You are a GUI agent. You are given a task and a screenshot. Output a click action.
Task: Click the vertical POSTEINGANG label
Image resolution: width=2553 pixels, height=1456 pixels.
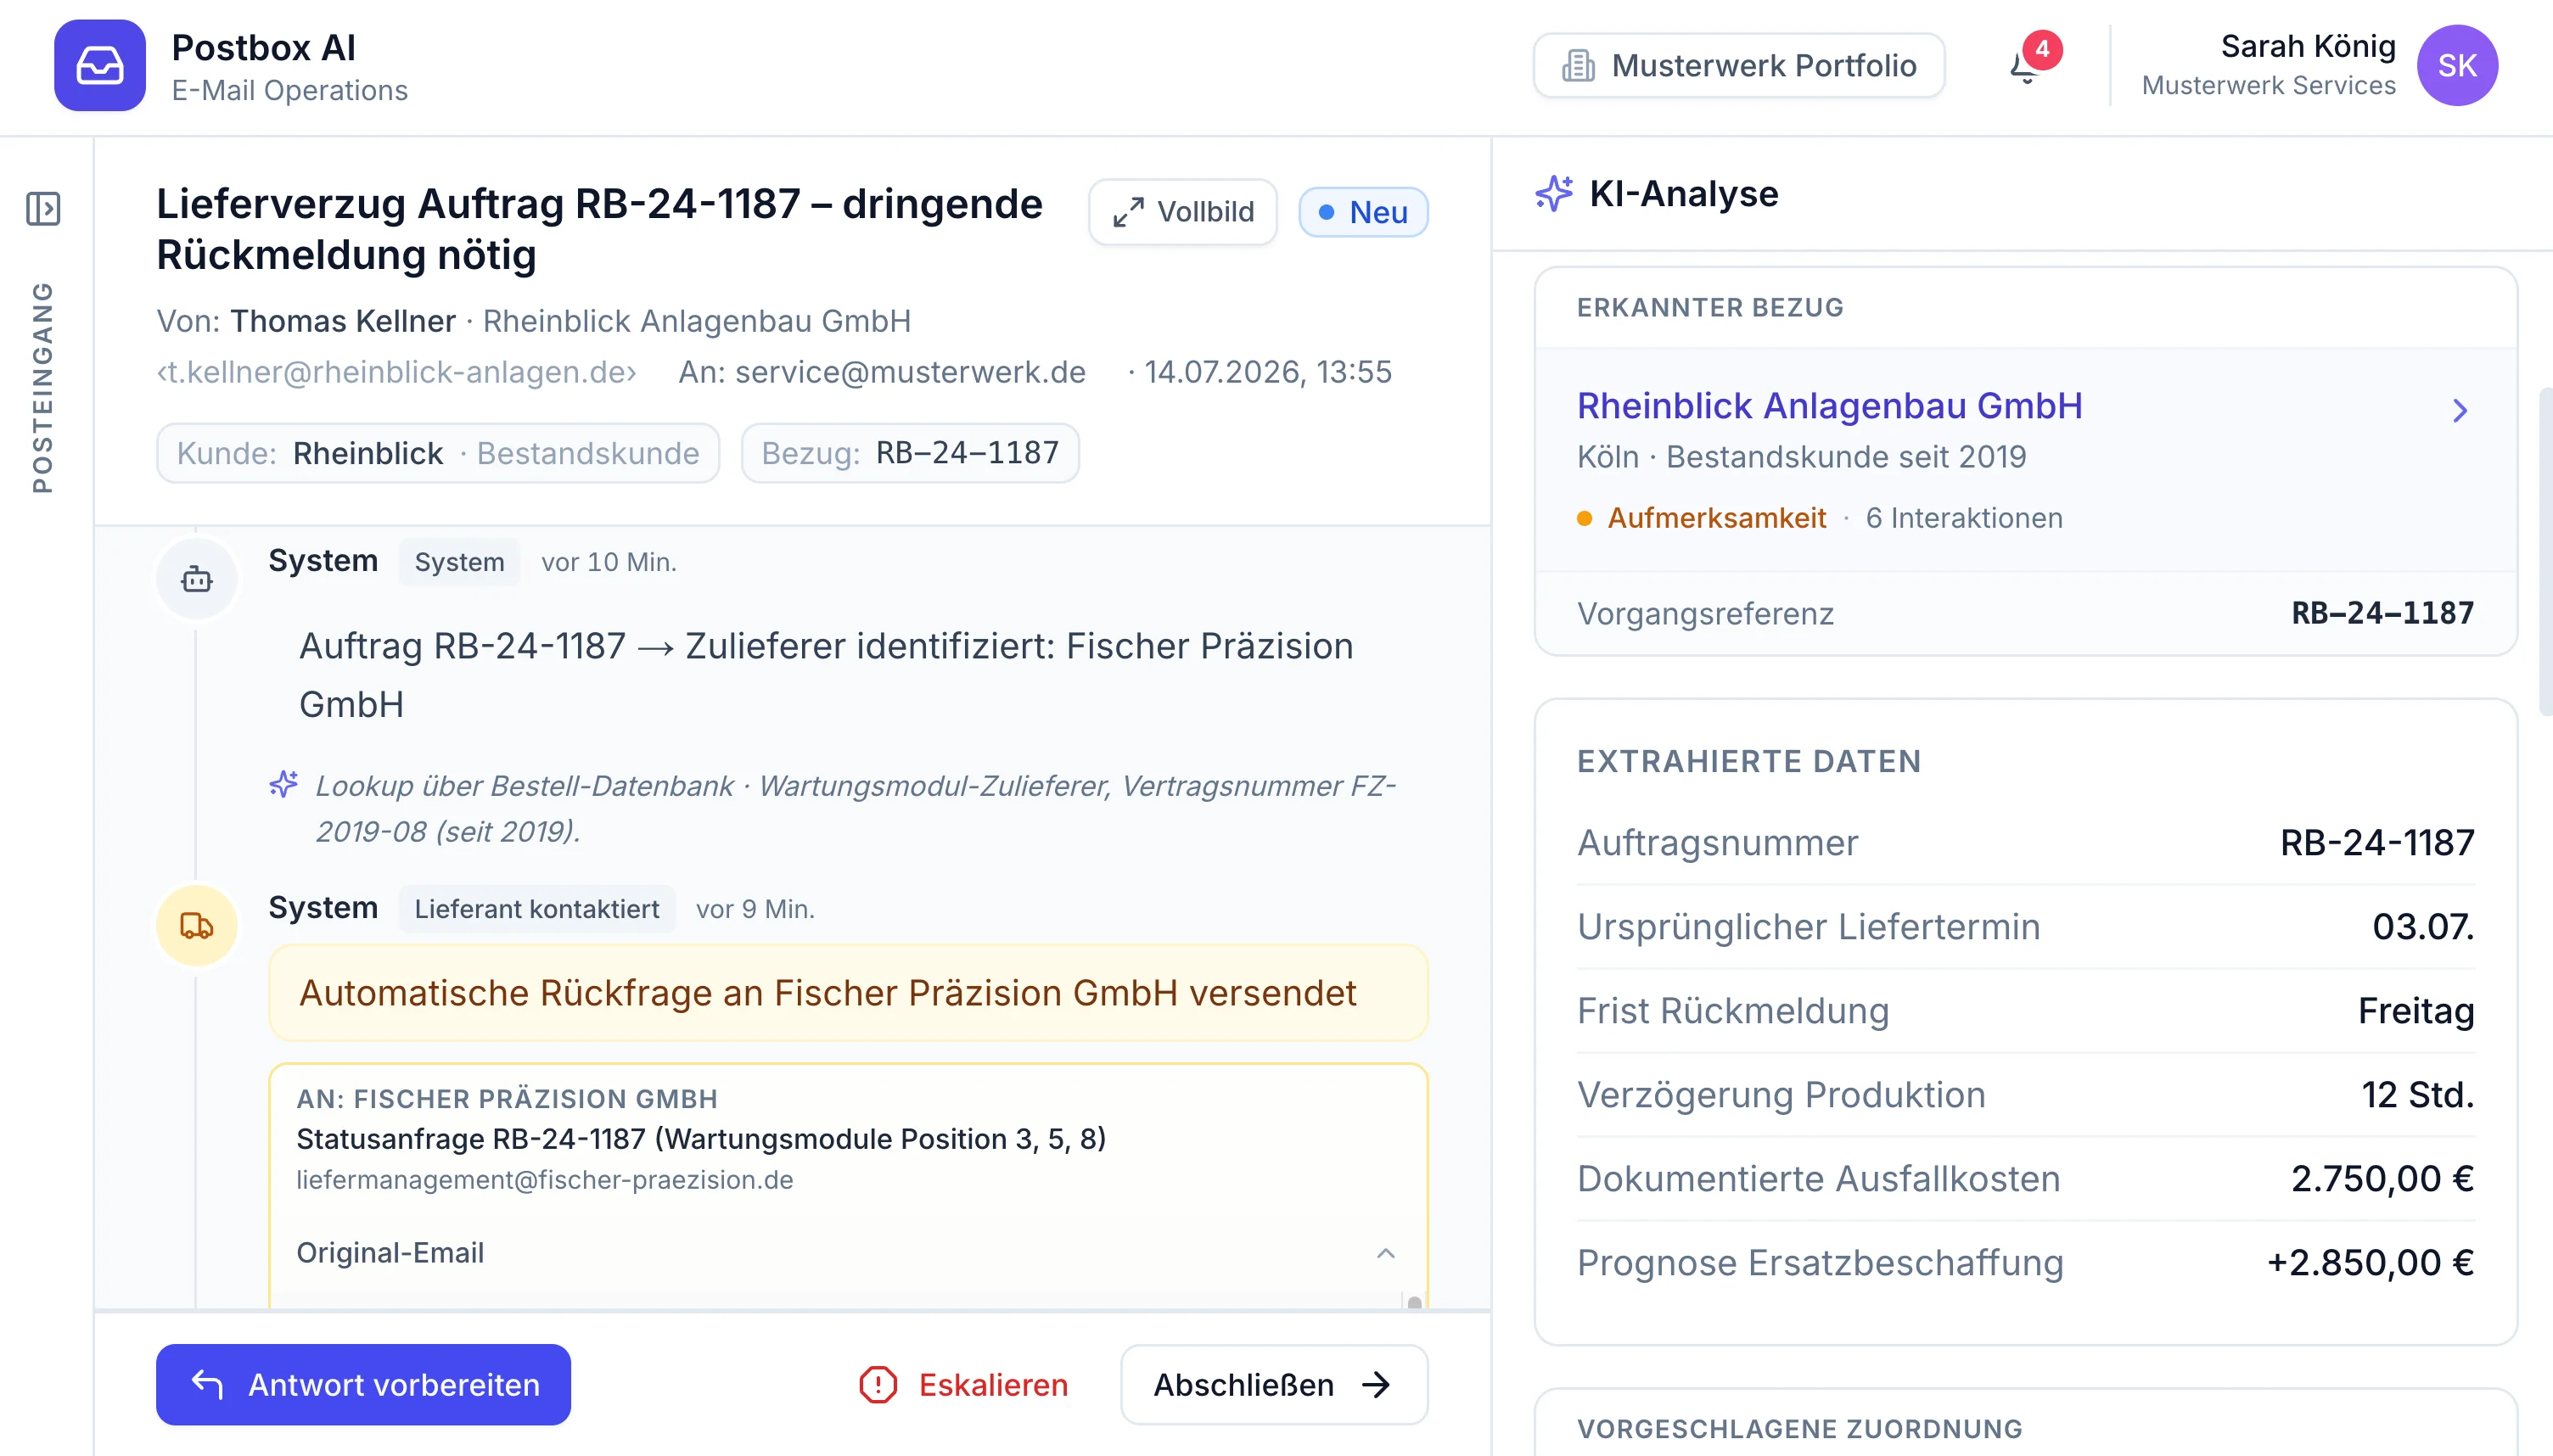click(42, 388)
